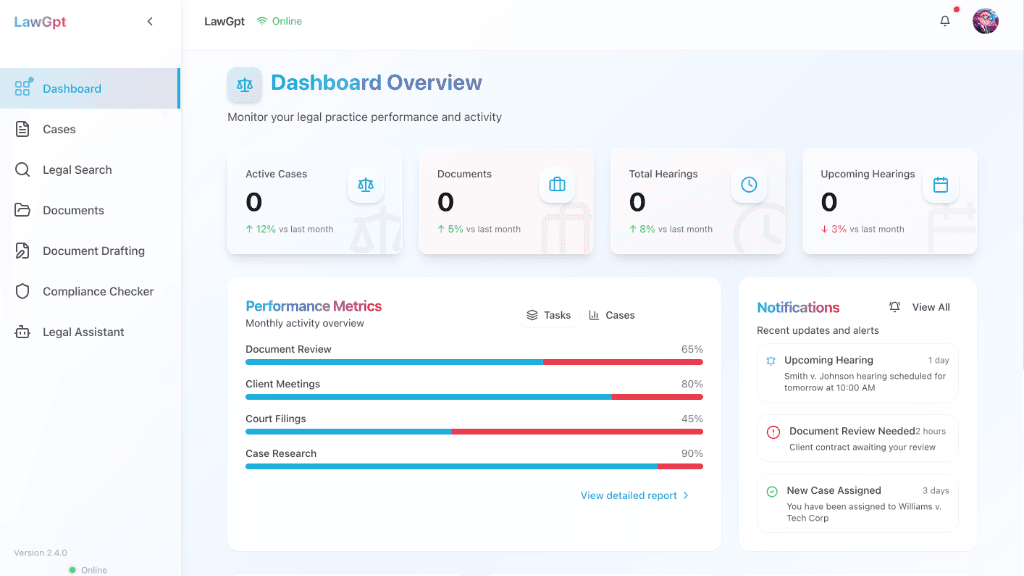
Task: Collapse the sidebar with the chevron arrow
Action: (150, 22)
